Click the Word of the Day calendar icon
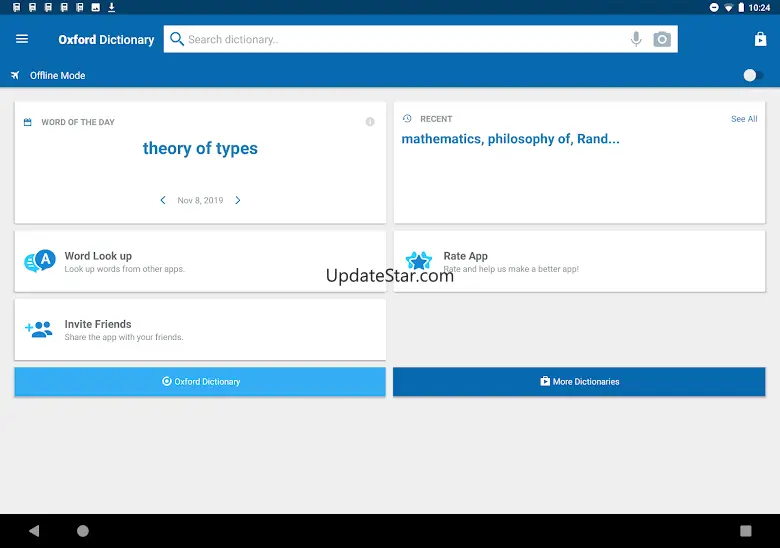780x548 pixels. pyautogui.click(x=28, y=122)
